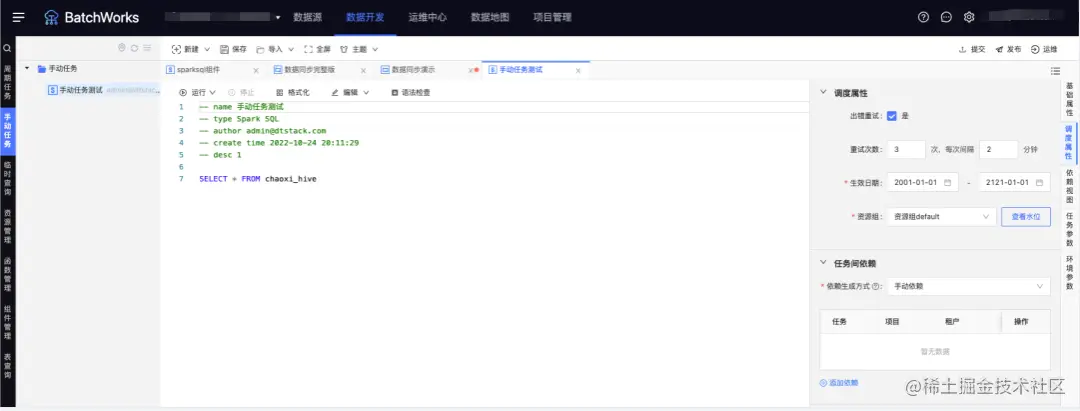
Task: Close the sparksql组件 tab
Action: click(x=256, y=71)
